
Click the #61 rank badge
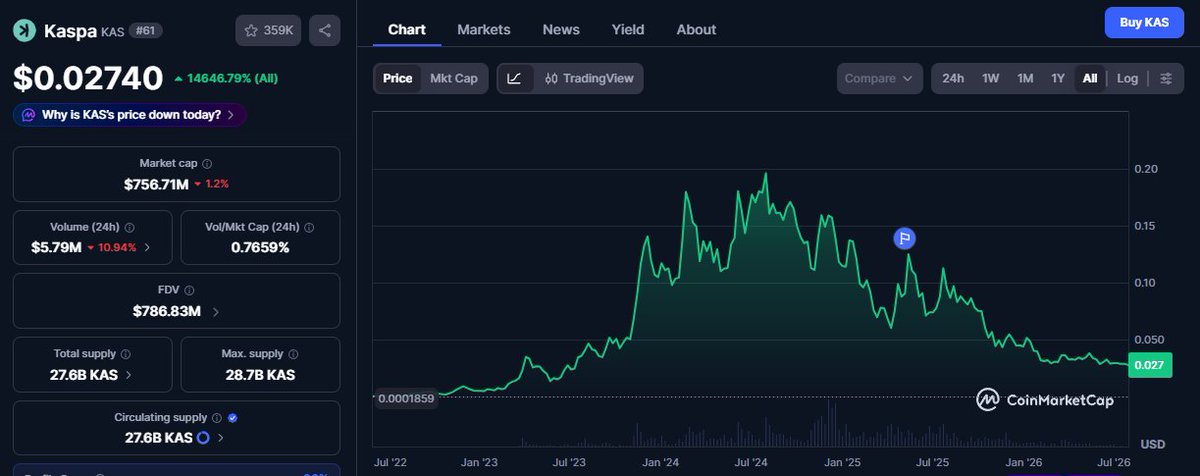point(146,31)
